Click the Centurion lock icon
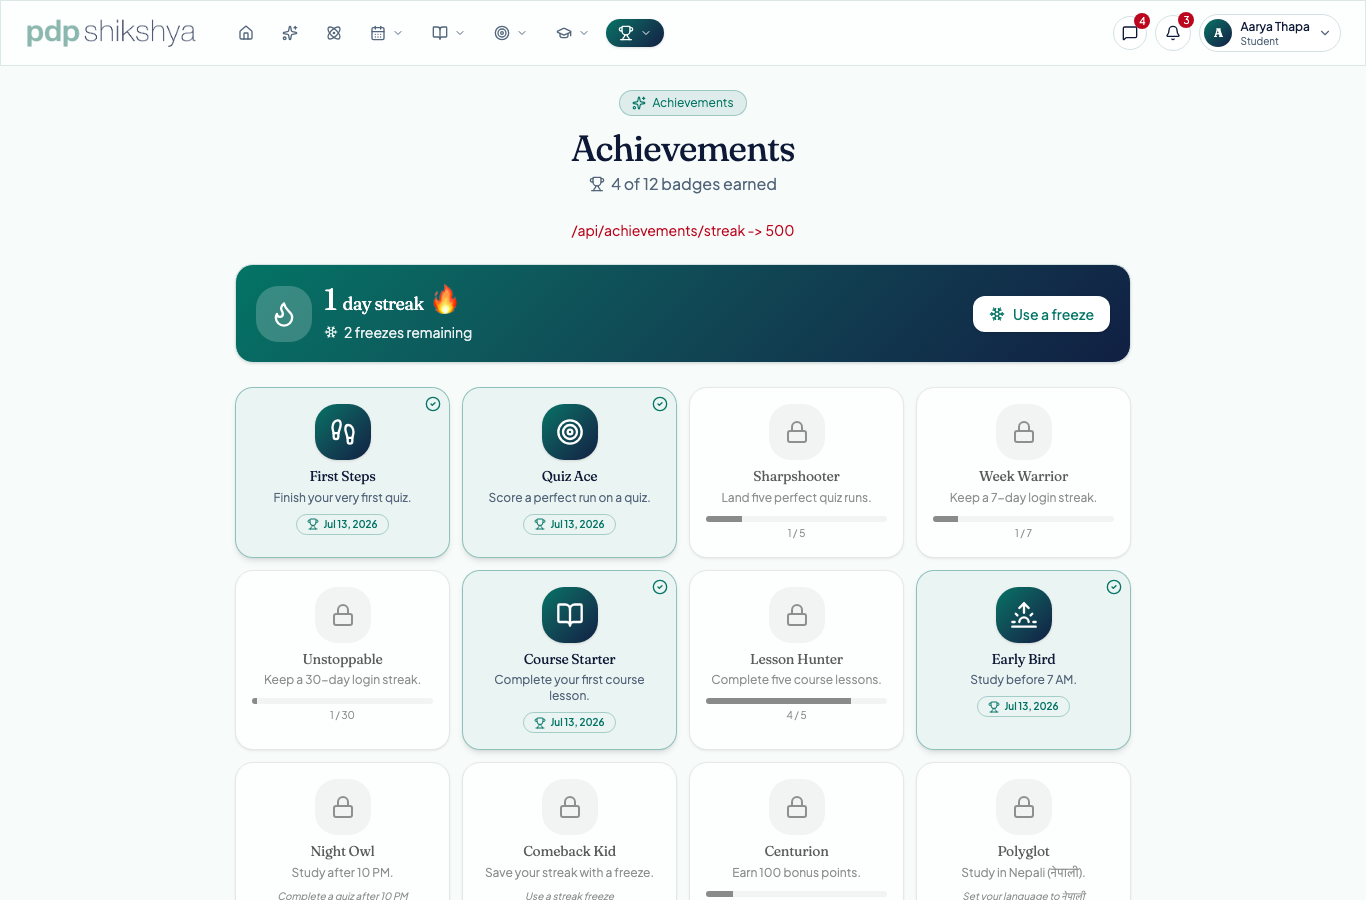This screenshot has width=1366, height=900. tap(797, 807)
